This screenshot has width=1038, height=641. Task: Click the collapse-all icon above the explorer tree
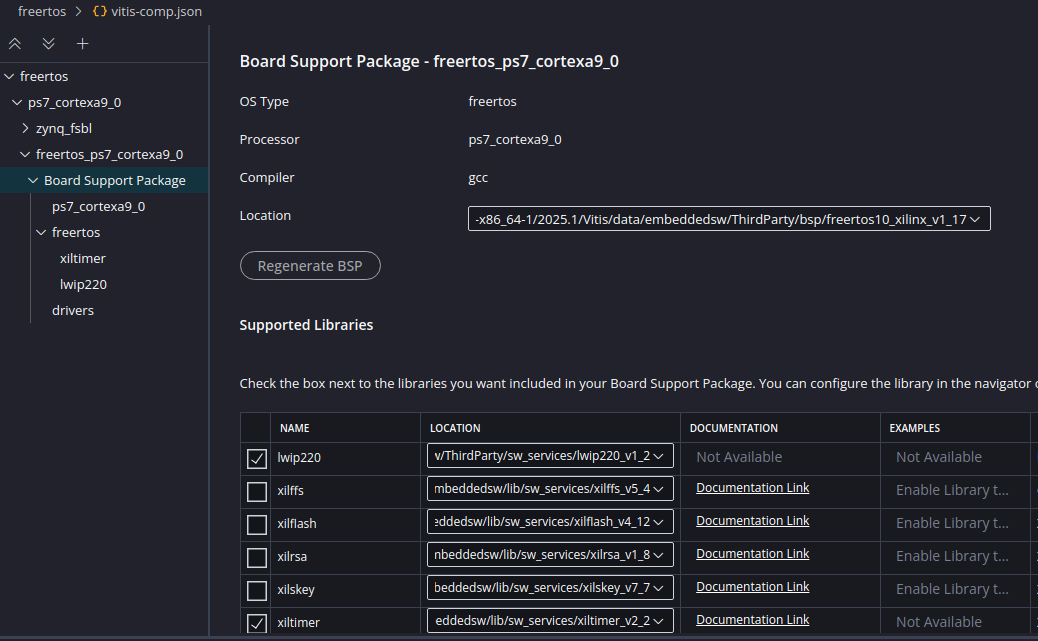(14, 43)
